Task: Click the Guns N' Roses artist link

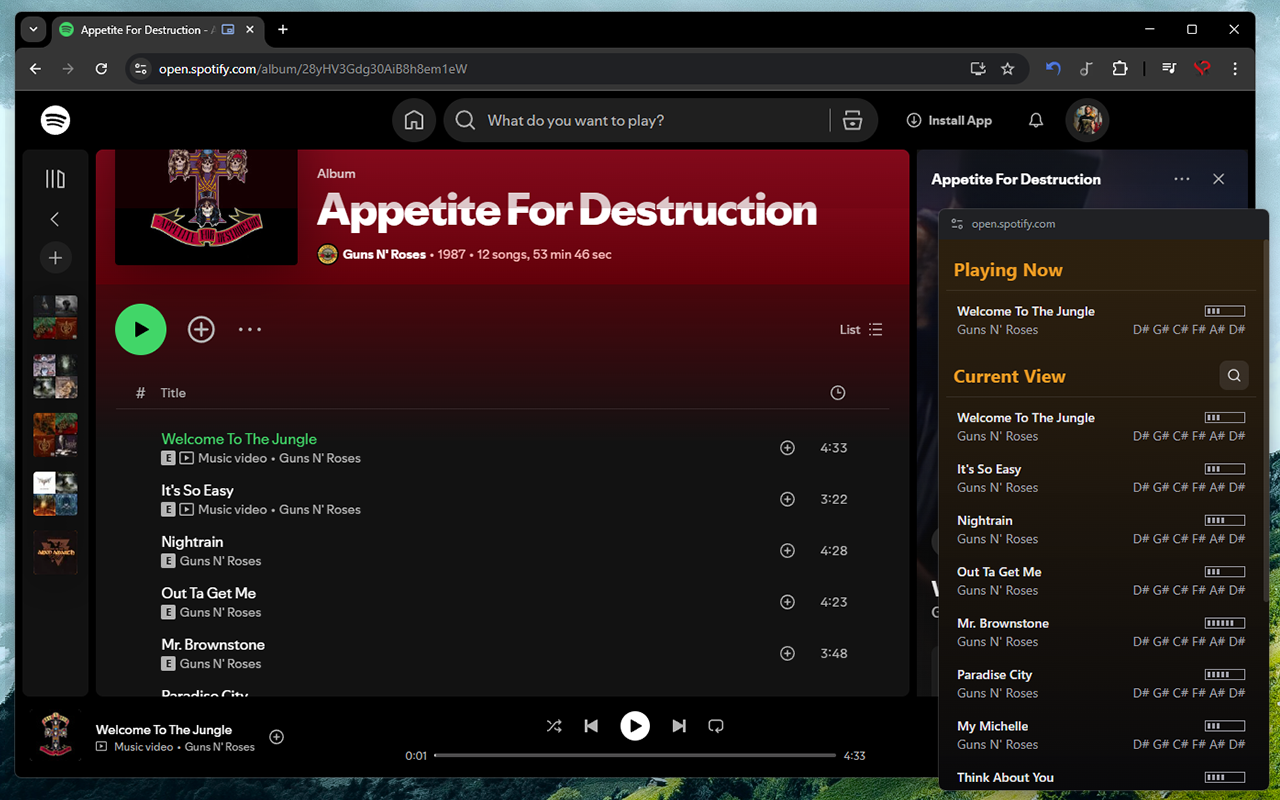Action: 384,254
